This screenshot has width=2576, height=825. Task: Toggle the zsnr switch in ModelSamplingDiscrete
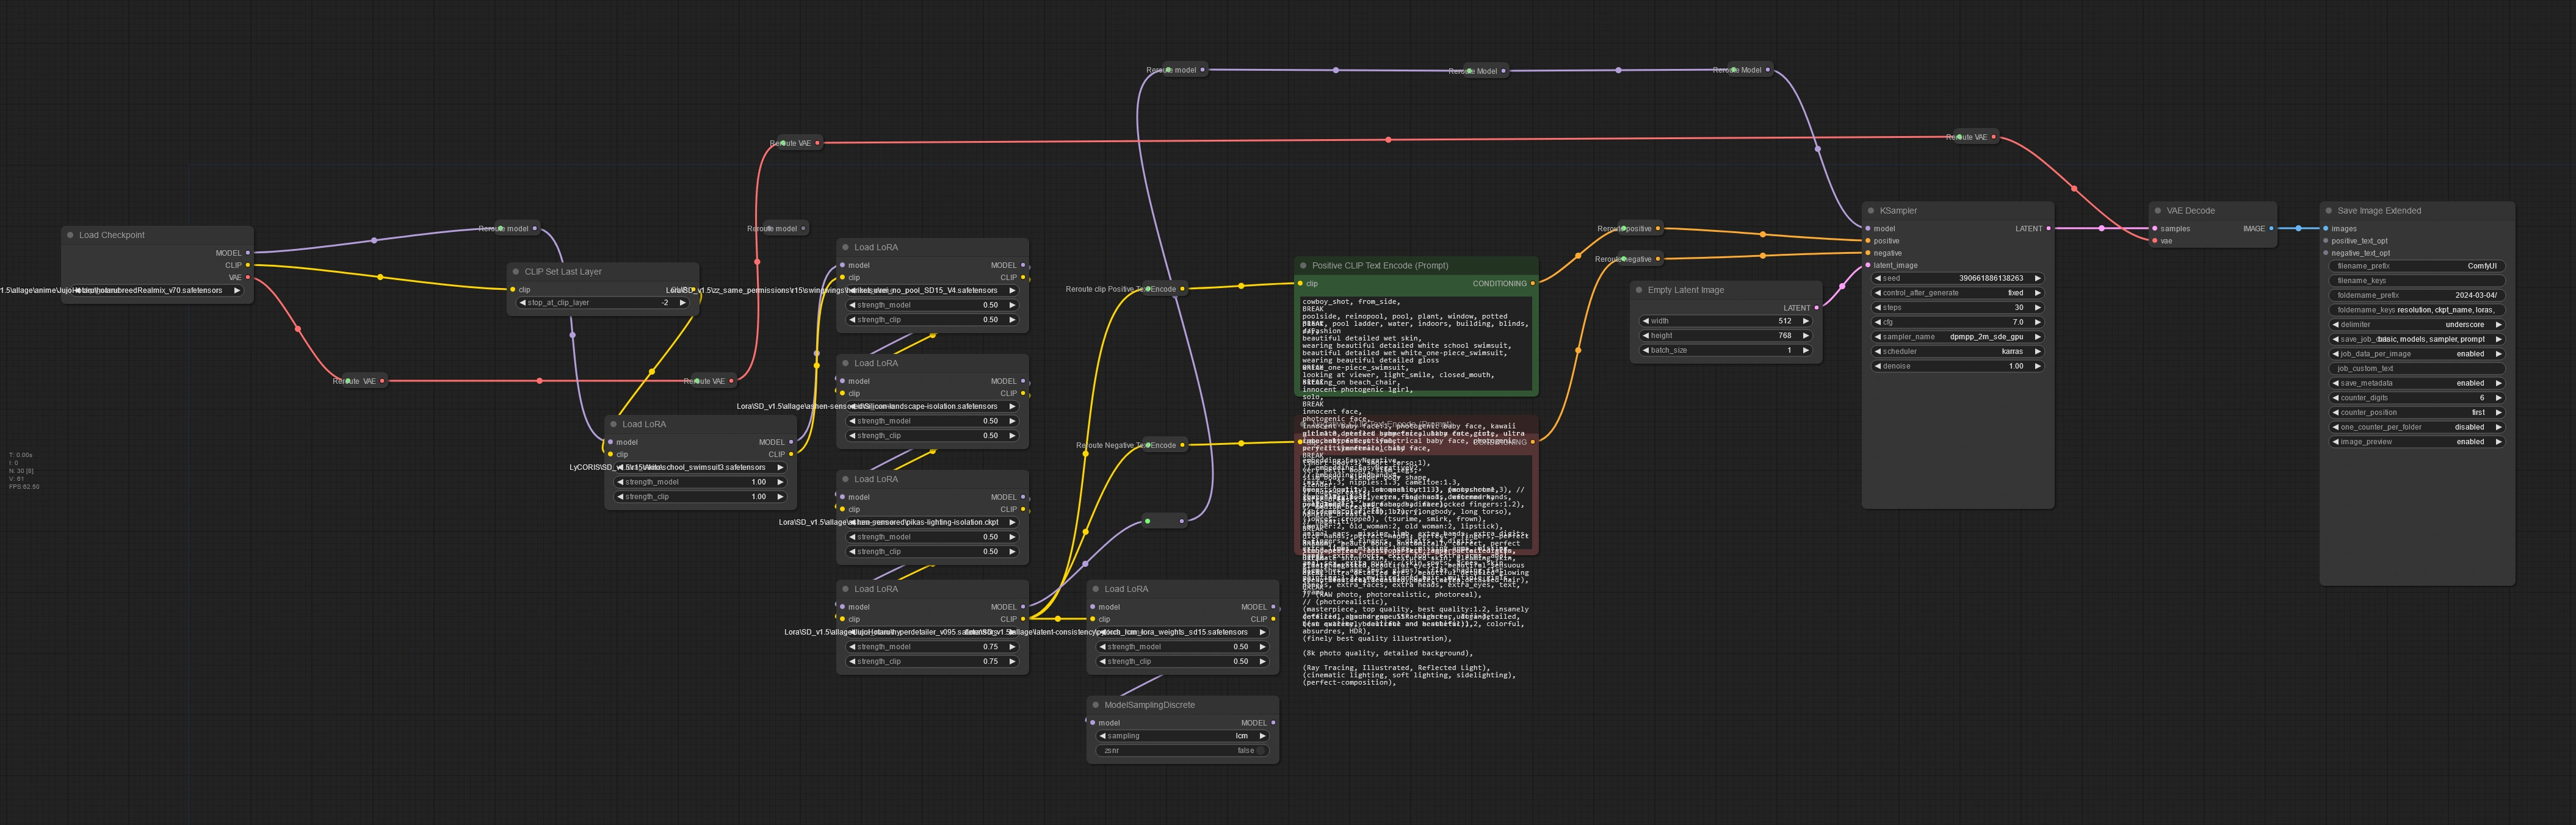pos(1182,750)
